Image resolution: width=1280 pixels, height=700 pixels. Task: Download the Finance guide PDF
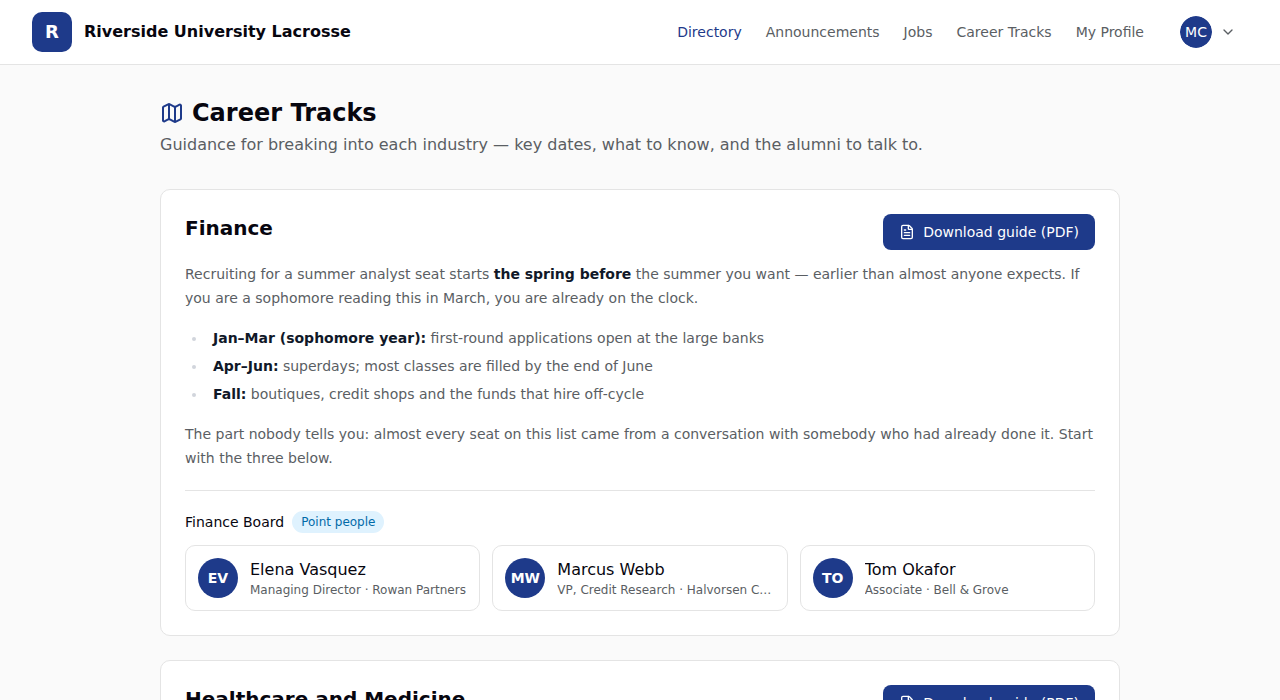point(989,232)
